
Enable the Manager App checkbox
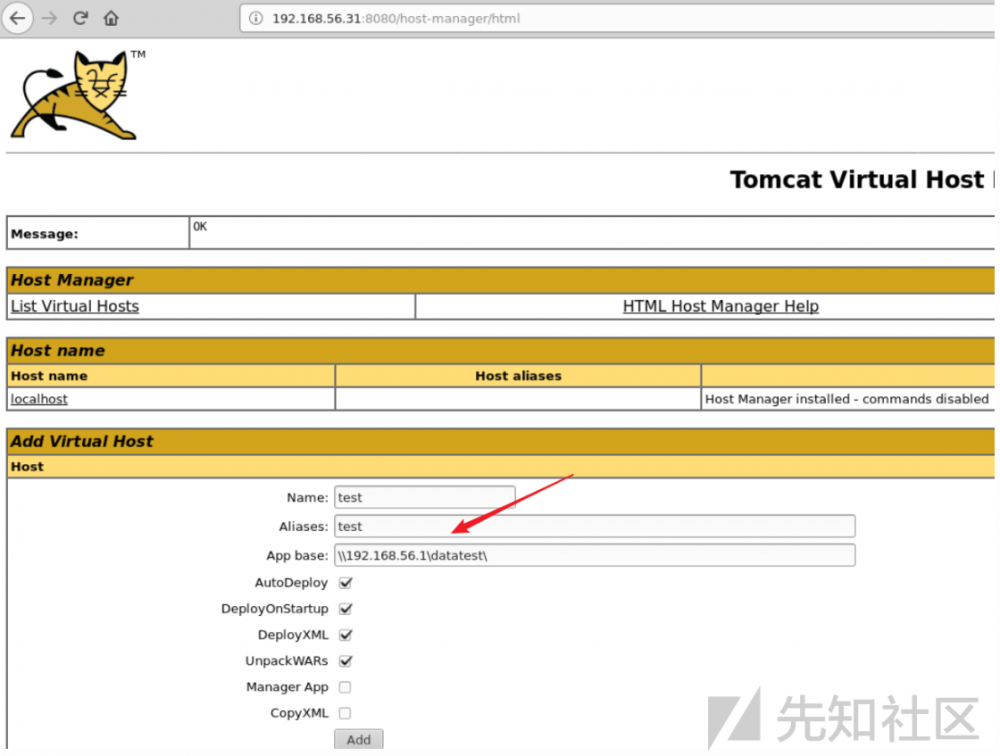click(345, 687)
